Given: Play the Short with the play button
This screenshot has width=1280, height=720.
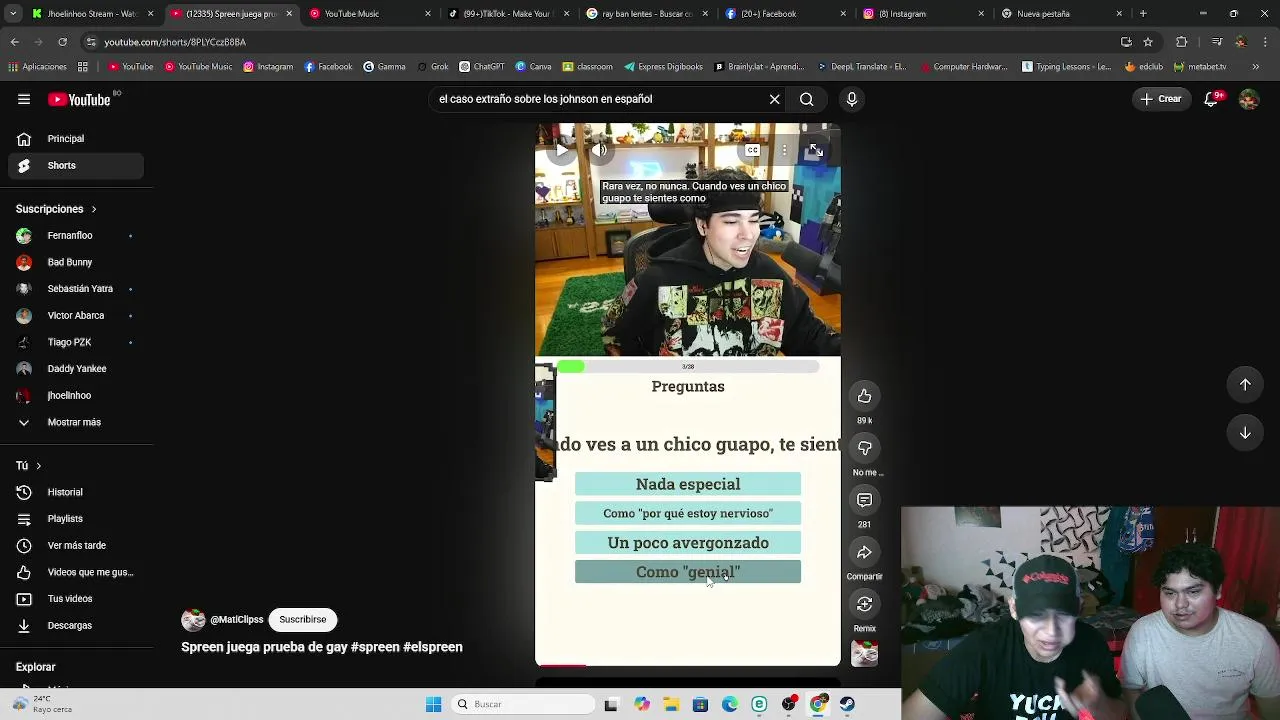Looking at the screenshot, I should (x=561, y=151).
